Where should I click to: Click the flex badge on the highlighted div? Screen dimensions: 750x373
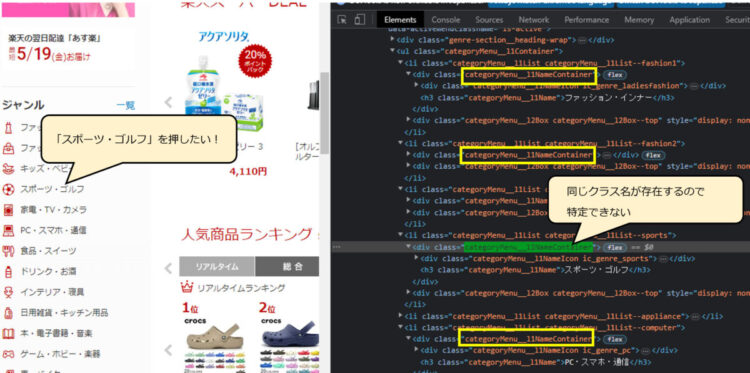pos(615,247)
